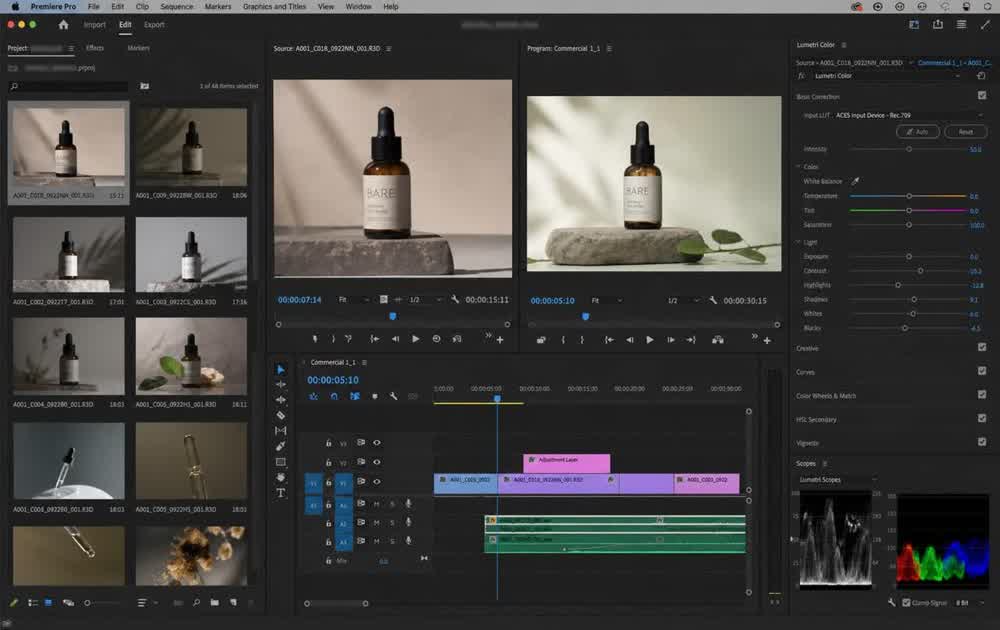The image size is (1000, 630).
Task: Toggle Curves section checkbox
Action: tap(982, 370)
